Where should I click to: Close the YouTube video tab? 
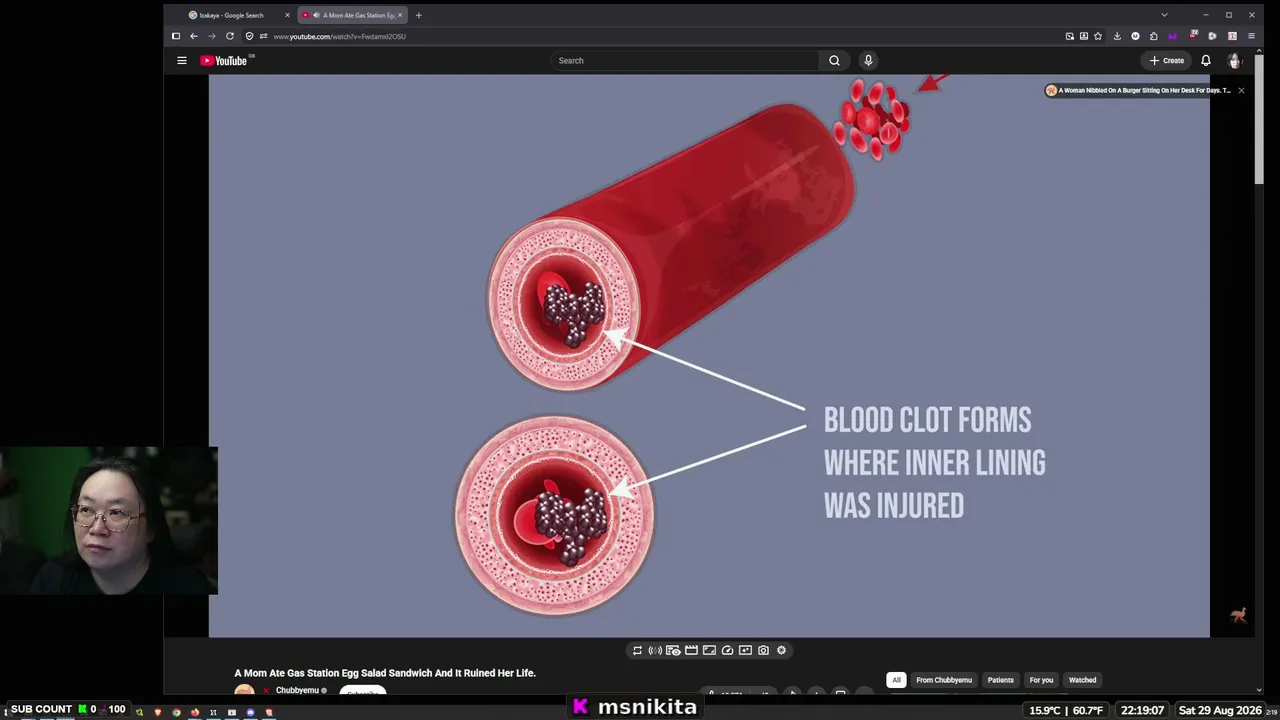coord(400,15)
